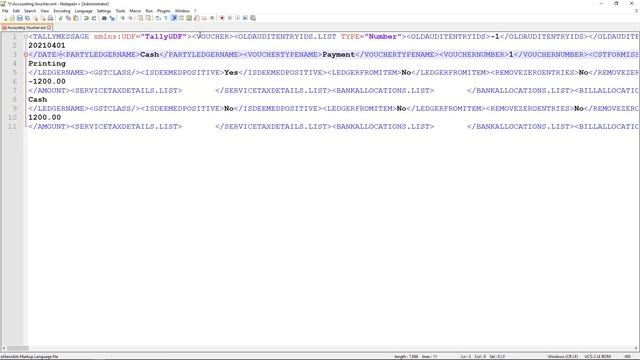Click the Ln/Col position in status bar
Screen dimensions: 640x360
pos(483,356)
